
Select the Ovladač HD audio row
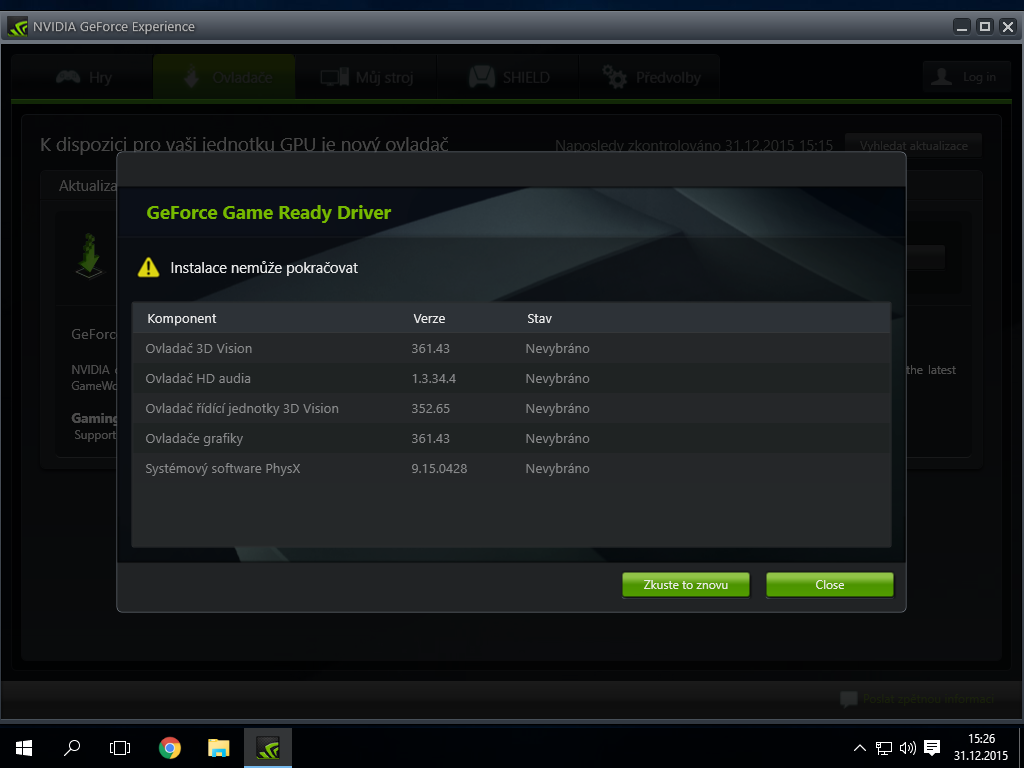[511, 379]
